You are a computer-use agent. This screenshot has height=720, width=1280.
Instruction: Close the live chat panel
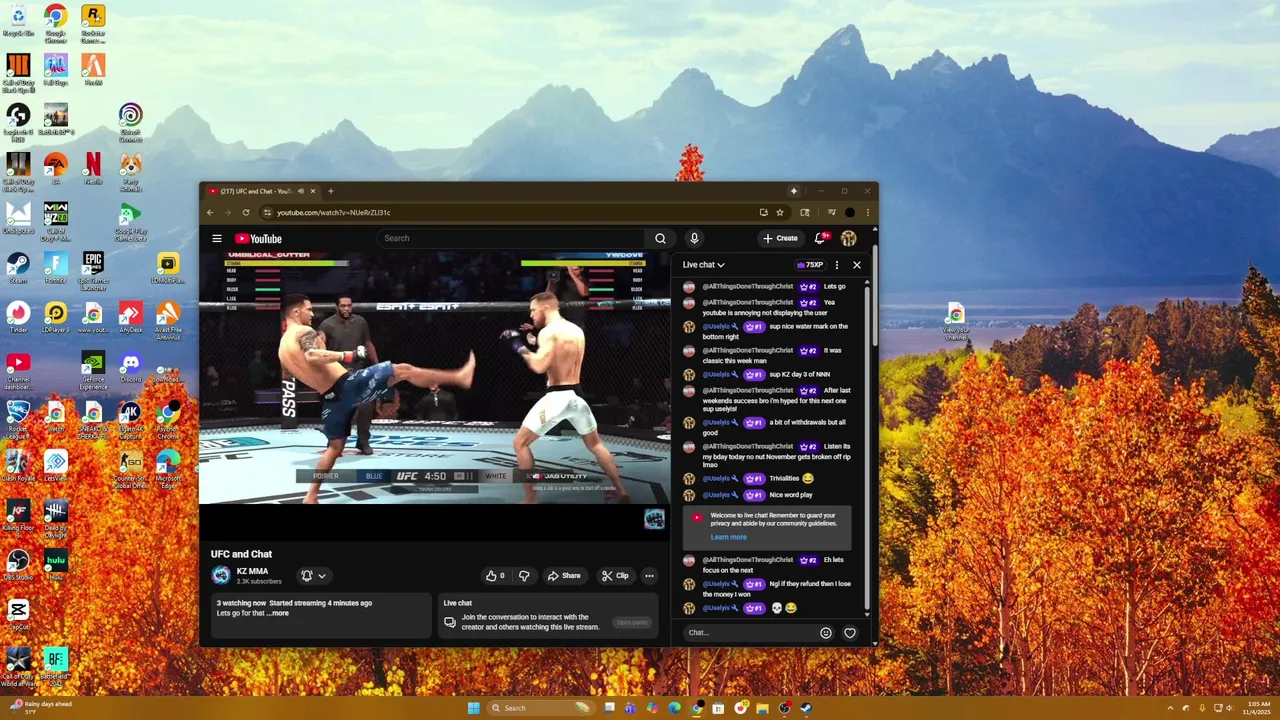pos(856,265)
